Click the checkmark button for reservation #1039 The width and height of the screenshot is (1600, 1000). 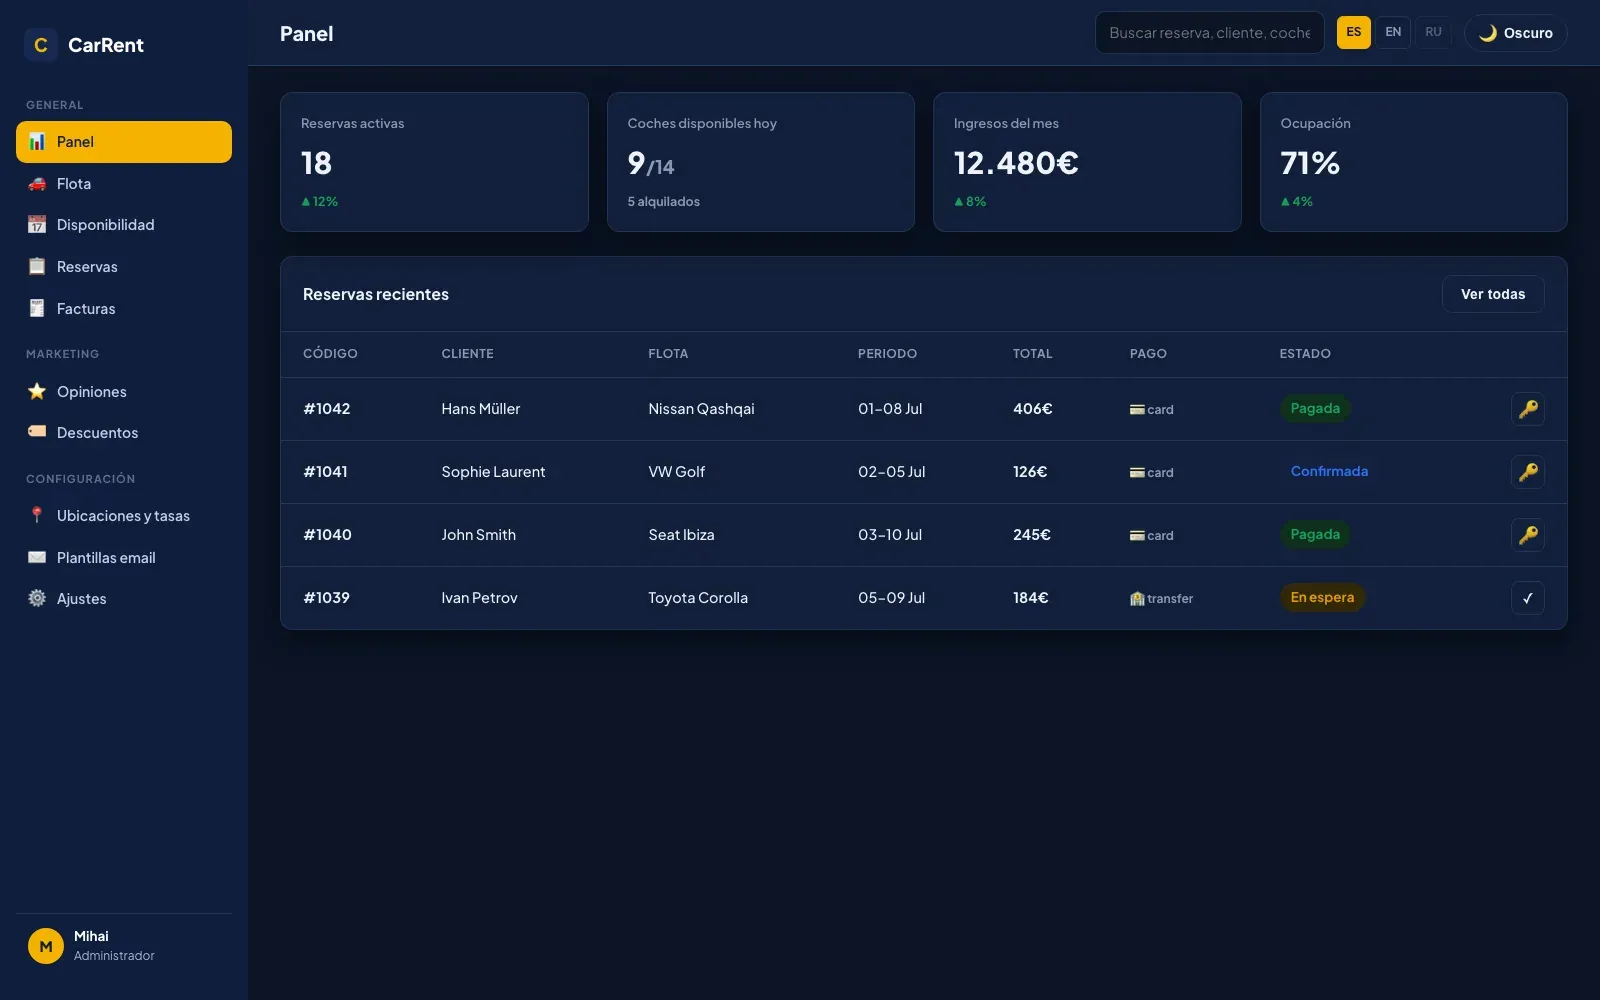pyautogui.click(x=1528, y=598)
